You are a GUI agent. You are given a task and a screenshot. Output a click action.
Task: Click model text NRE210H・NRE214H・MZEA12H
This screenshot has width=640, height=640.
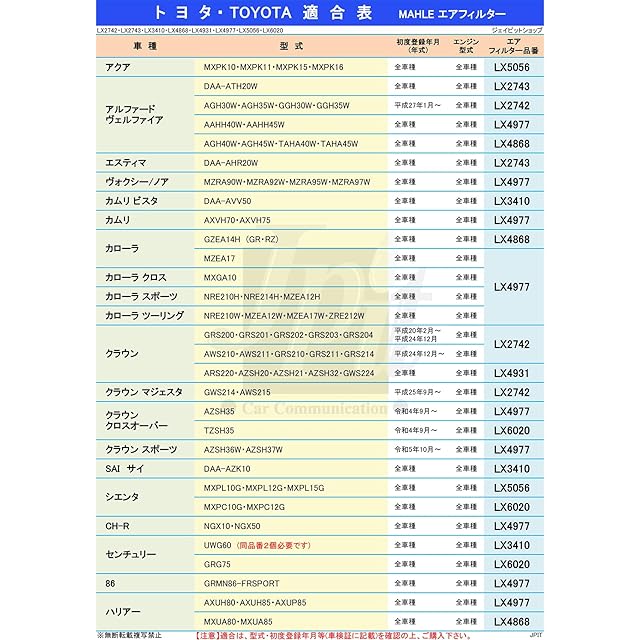(x=262, y=297)
